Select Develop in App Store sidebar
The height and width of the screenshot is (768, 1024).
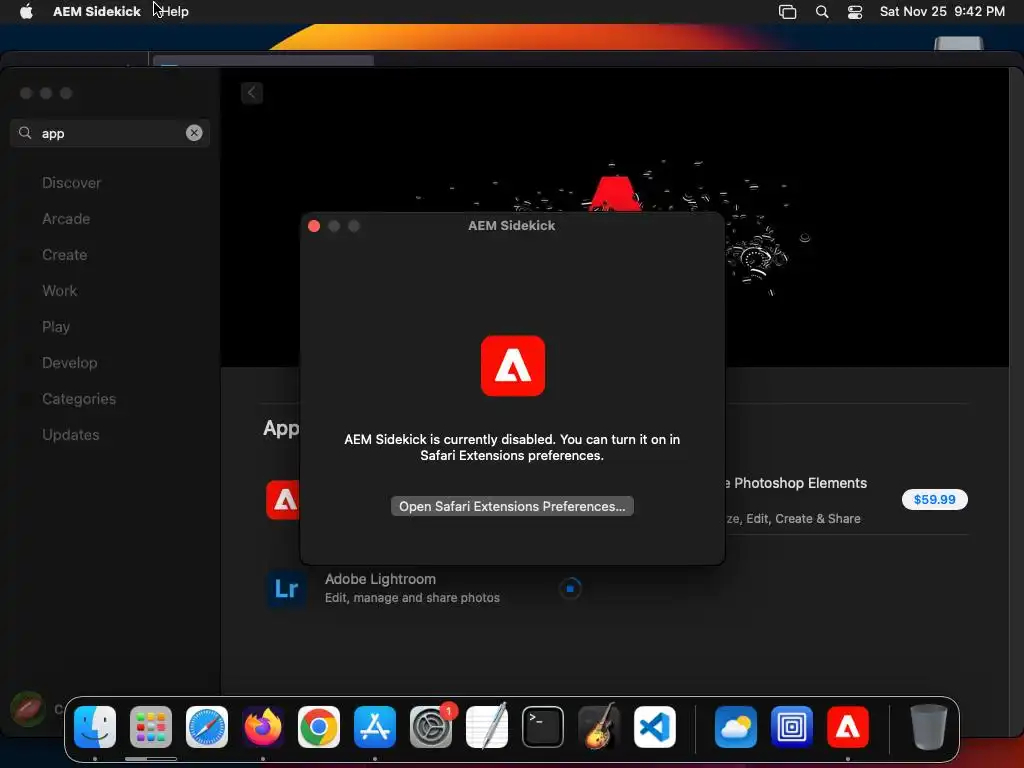(x=69, y=362)
